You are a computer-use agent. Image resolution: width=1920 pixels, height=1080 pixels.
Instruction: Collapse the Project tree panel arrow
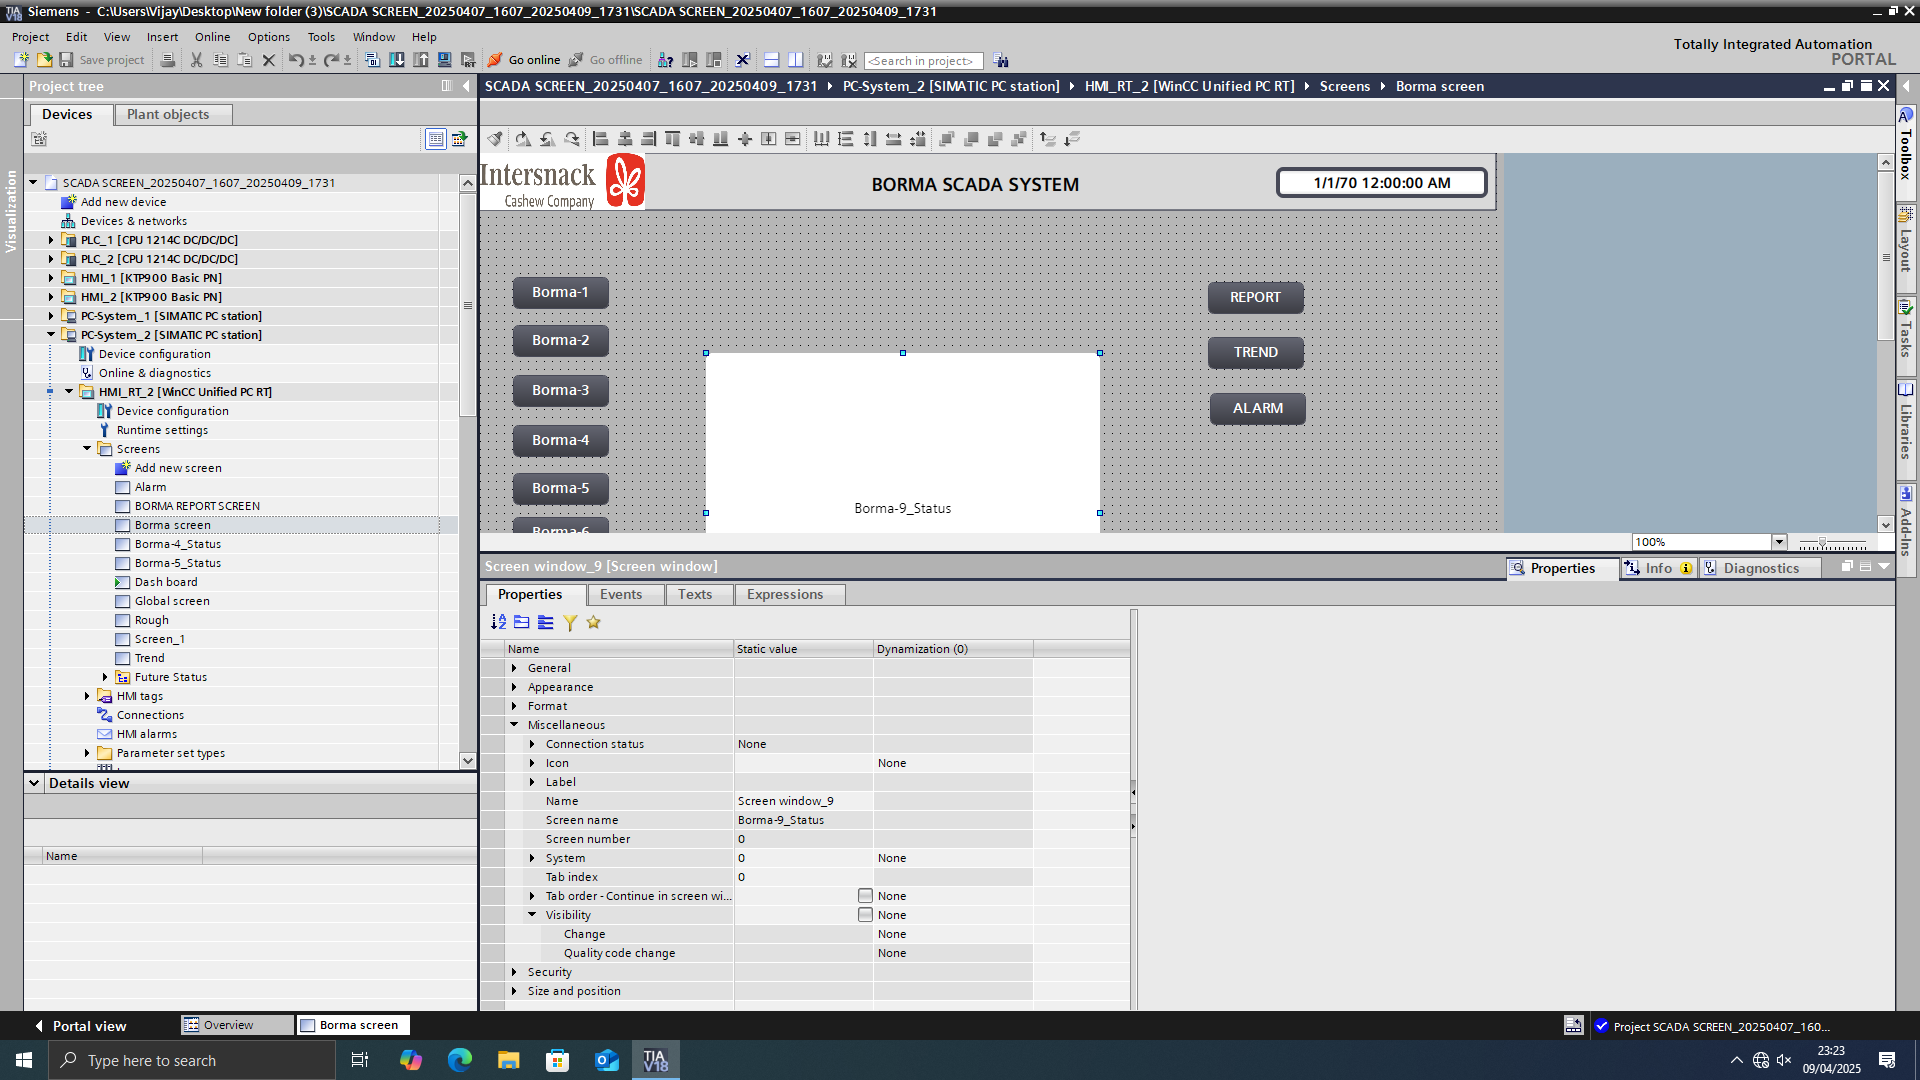466,86
